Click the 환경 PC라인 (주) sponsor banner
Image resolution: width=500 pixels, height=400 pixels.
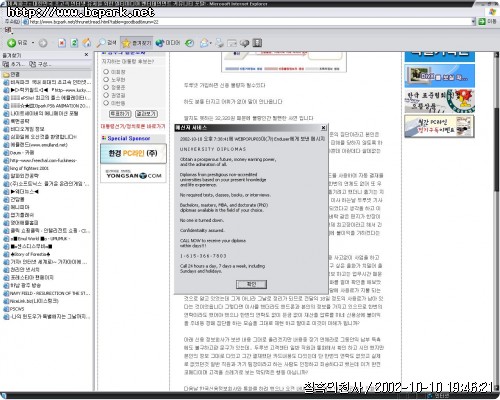(133, 153)
